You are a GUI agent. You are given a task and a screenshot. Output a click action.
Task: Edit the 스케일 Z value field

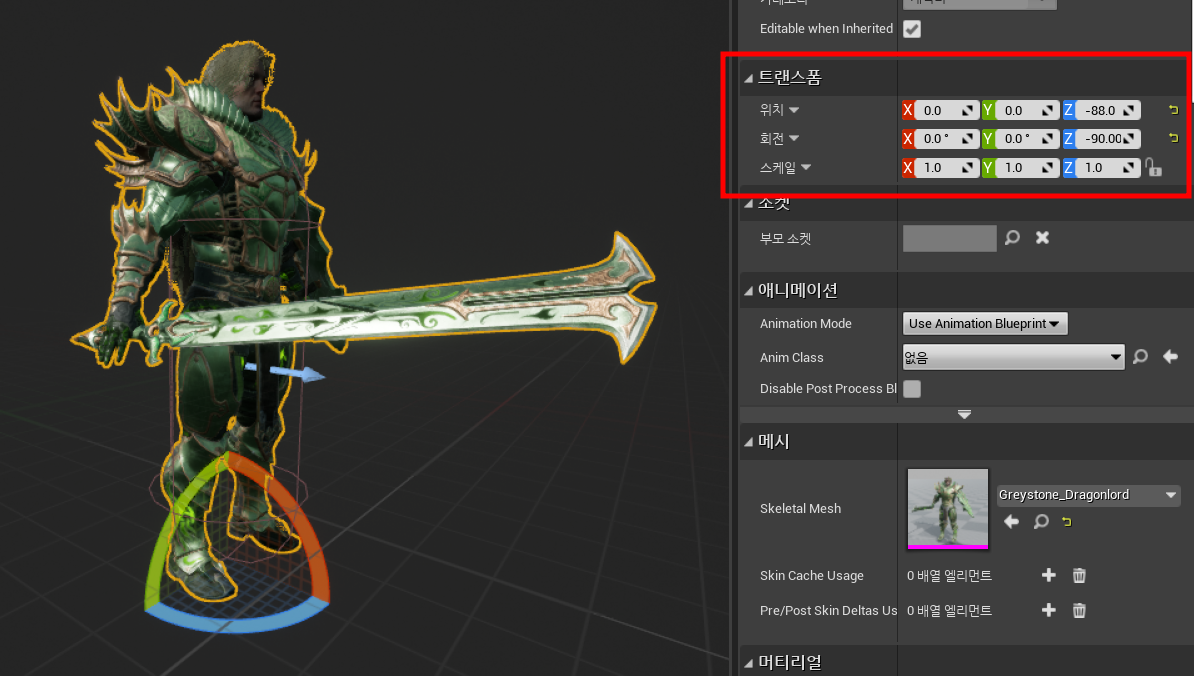pyautogui.click(x=1107, y=167)
